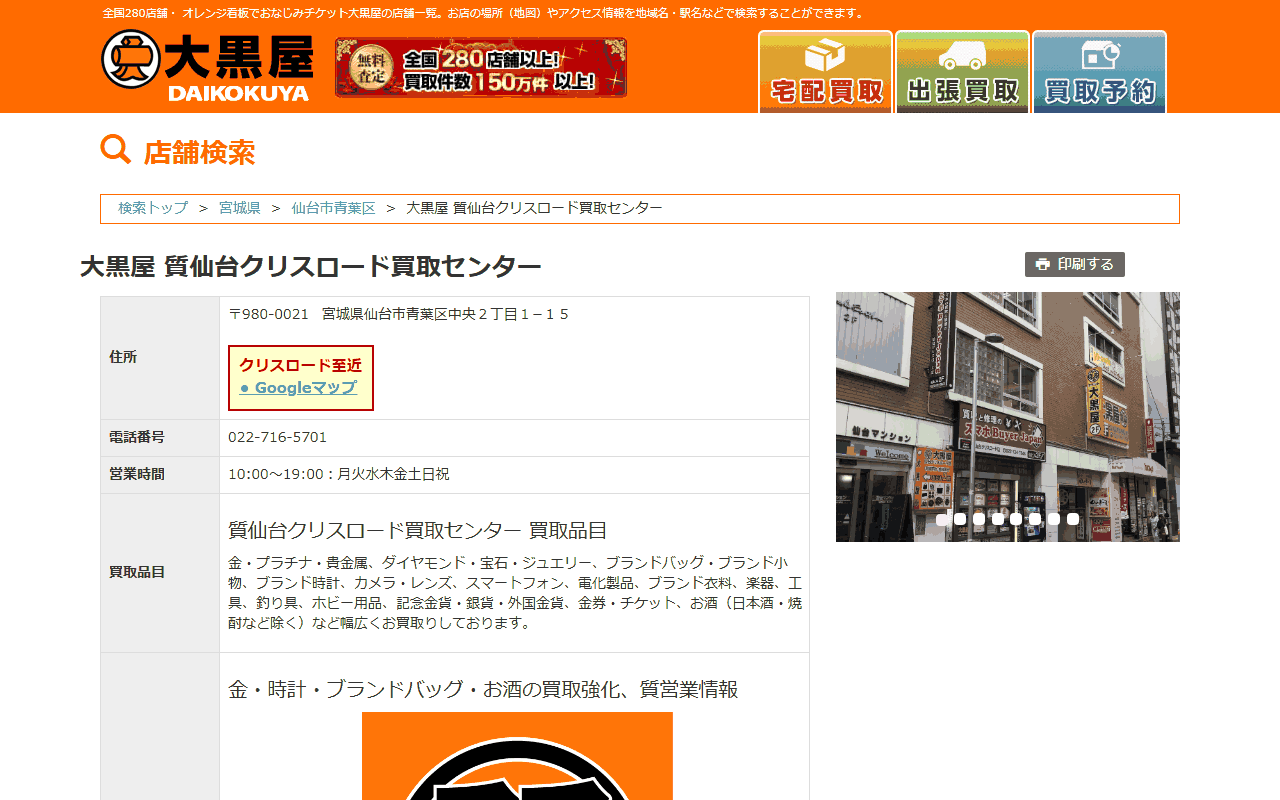Select the first storefront photo slider dot

[x=942, y=519]
